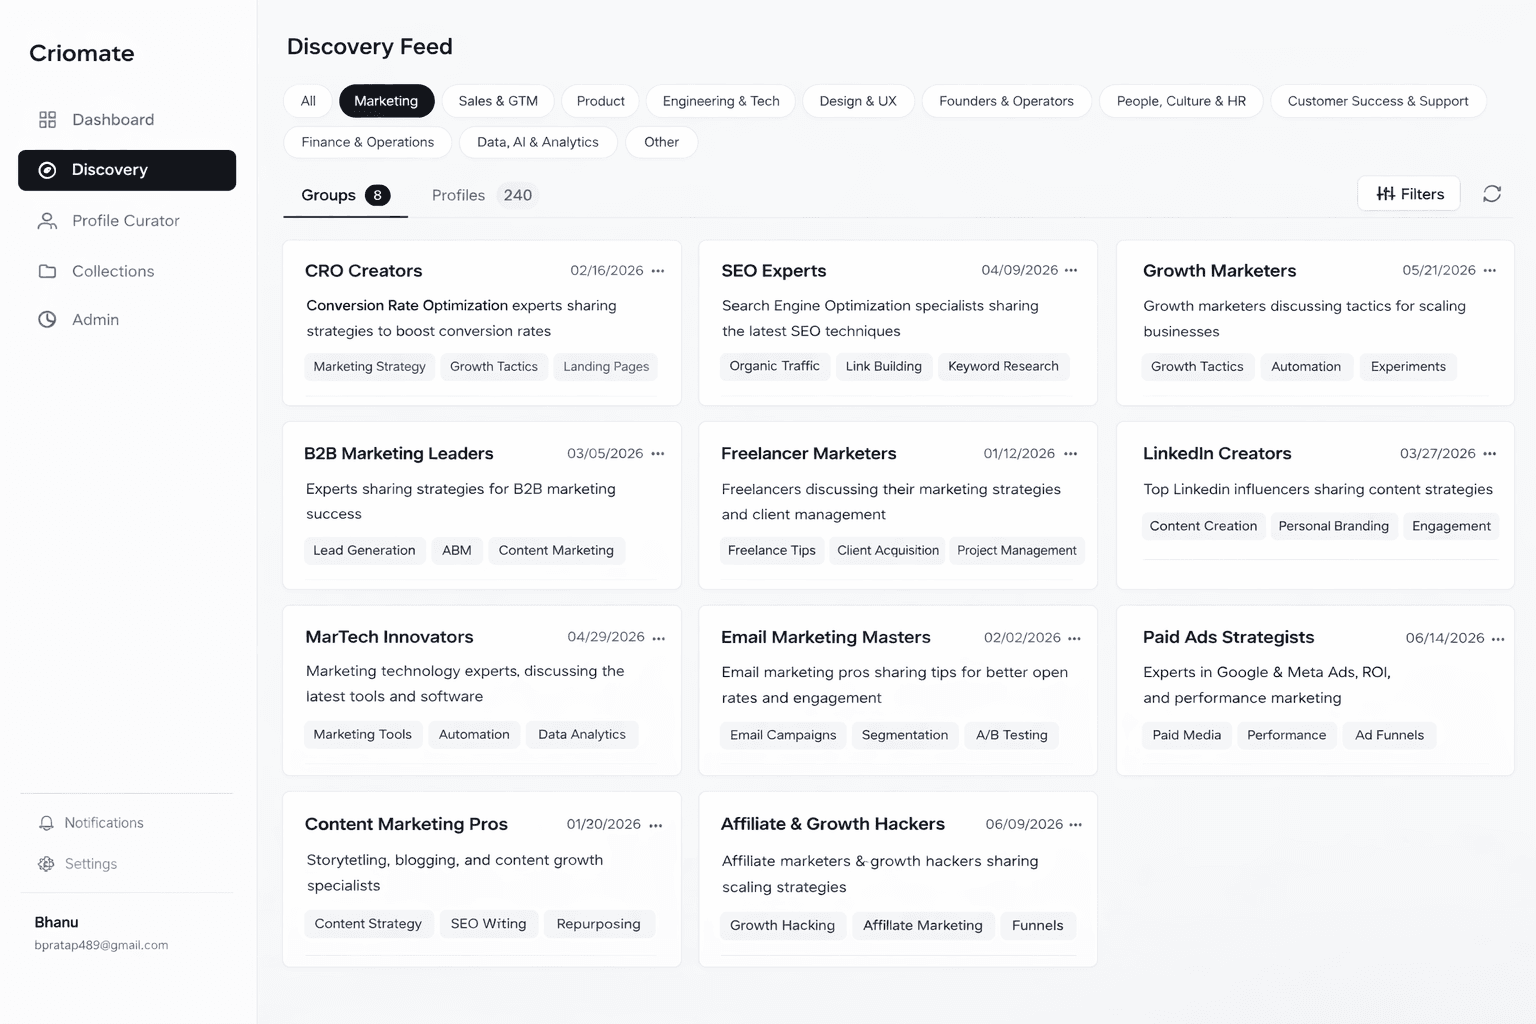This screenshot has width=1536, height=1024.
Task: Open Profile Curator via its person icon
Action: click(46, 221)
